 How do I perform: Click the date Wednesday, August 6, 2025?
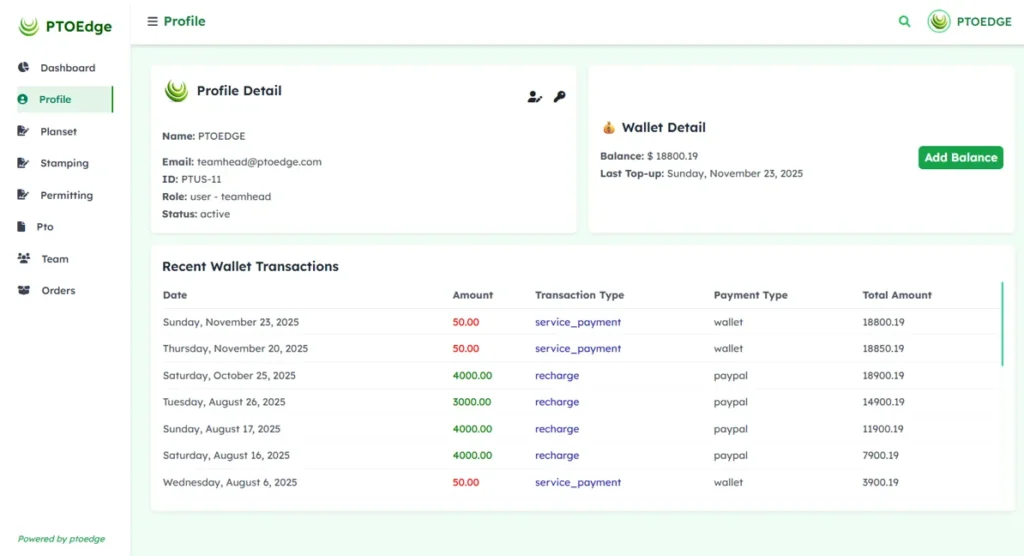click(230, 482)
